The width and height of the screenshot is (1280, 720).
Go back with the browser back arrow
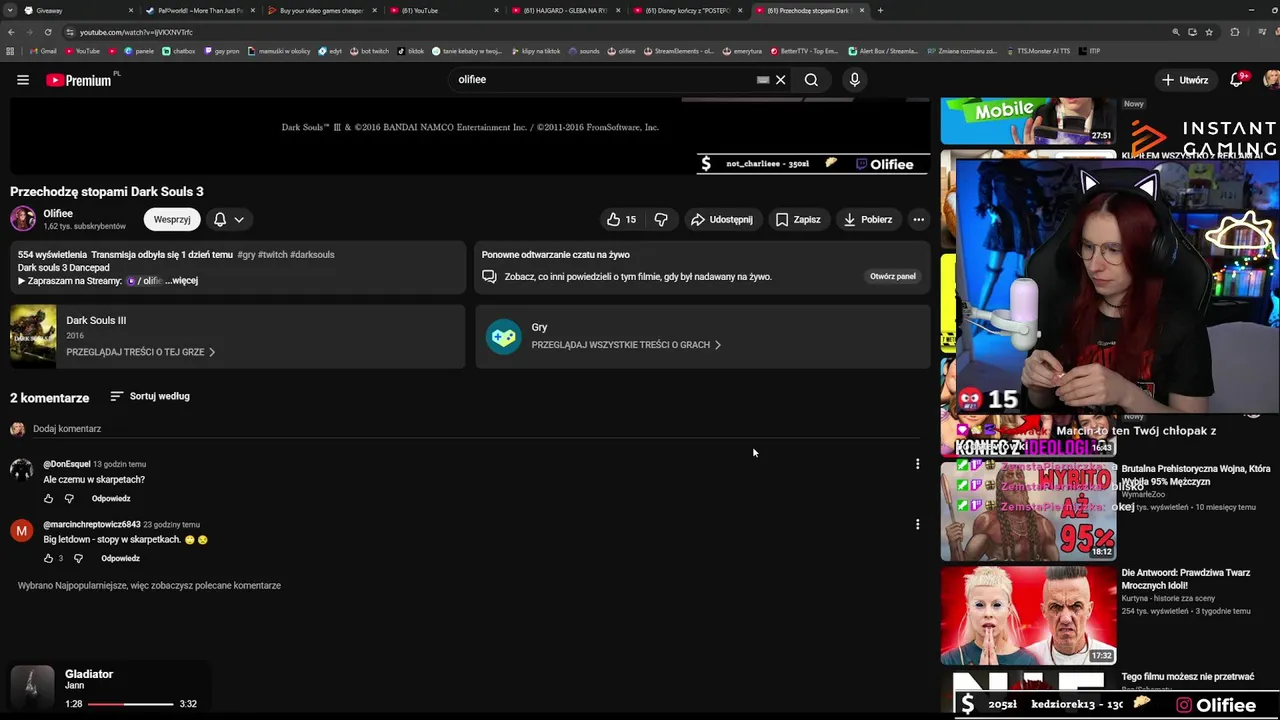point(10,32)
